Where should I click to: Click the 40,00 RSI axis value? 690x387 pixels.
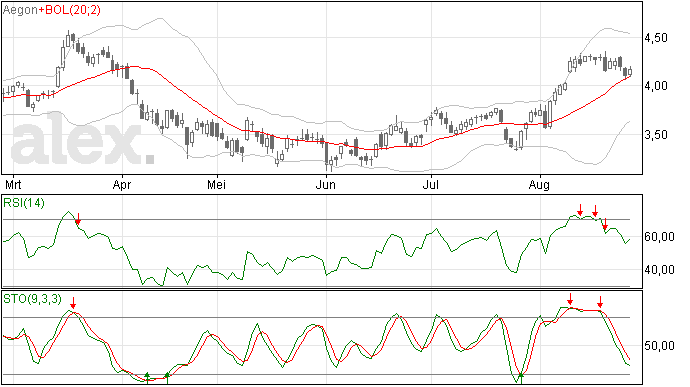pos(659,269)
